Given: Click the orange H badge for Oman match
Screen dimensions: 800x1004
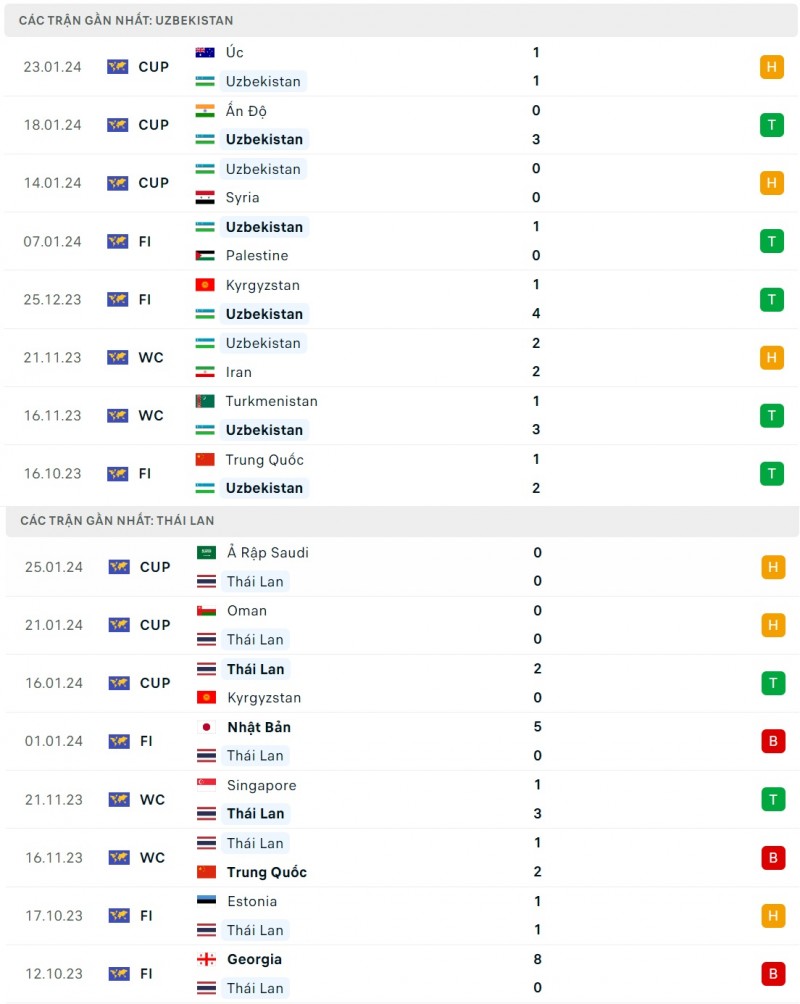Looking at the screenshot, I should point(772,625).
